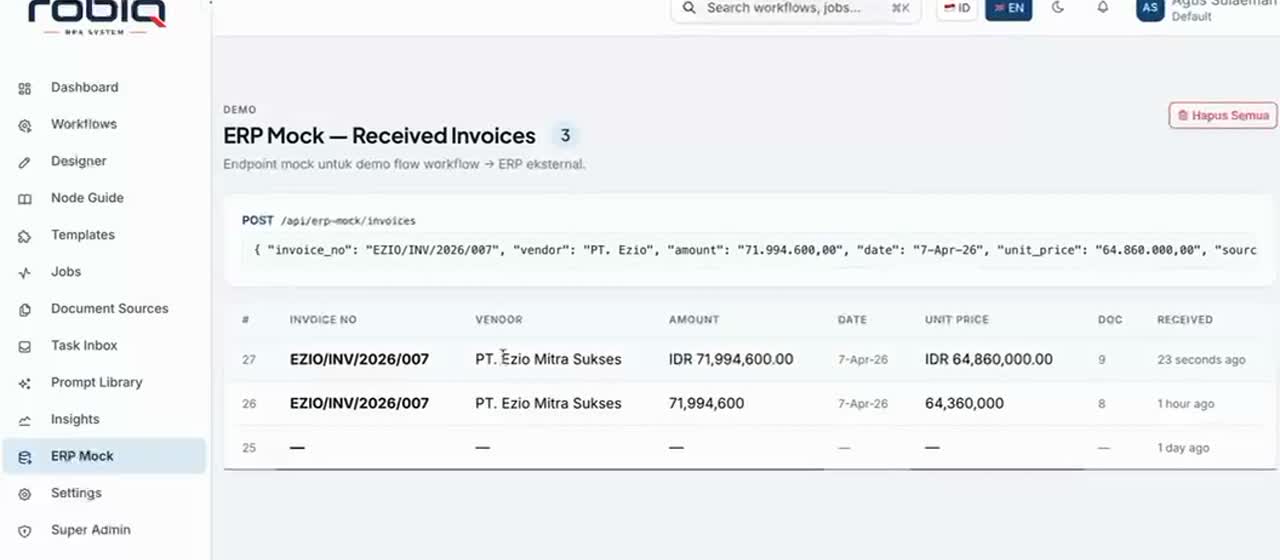
Task: Click the 1 day ago row timestamp
Action: point(1183,448)
